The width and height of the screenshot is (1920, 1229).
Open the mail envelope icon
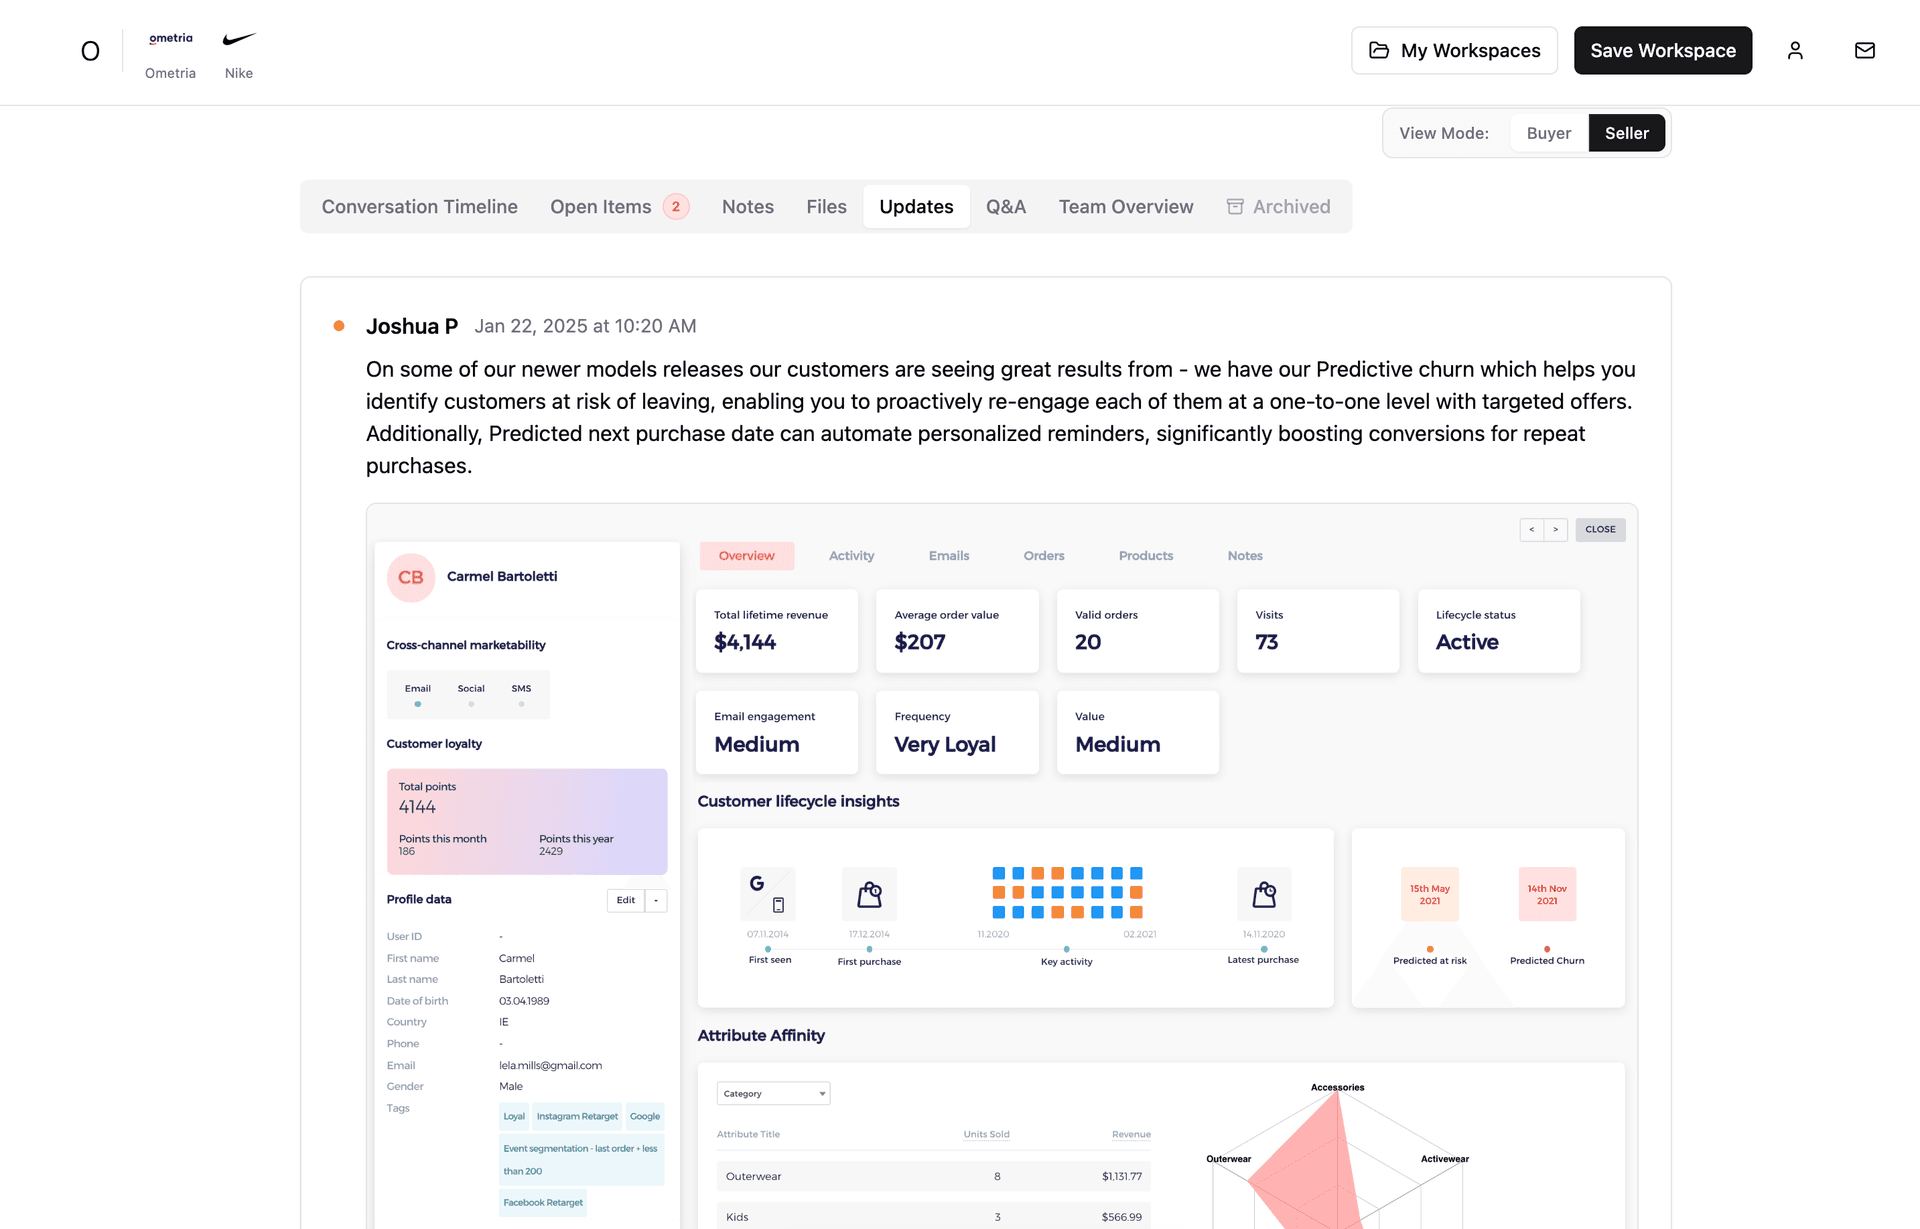1864,50
